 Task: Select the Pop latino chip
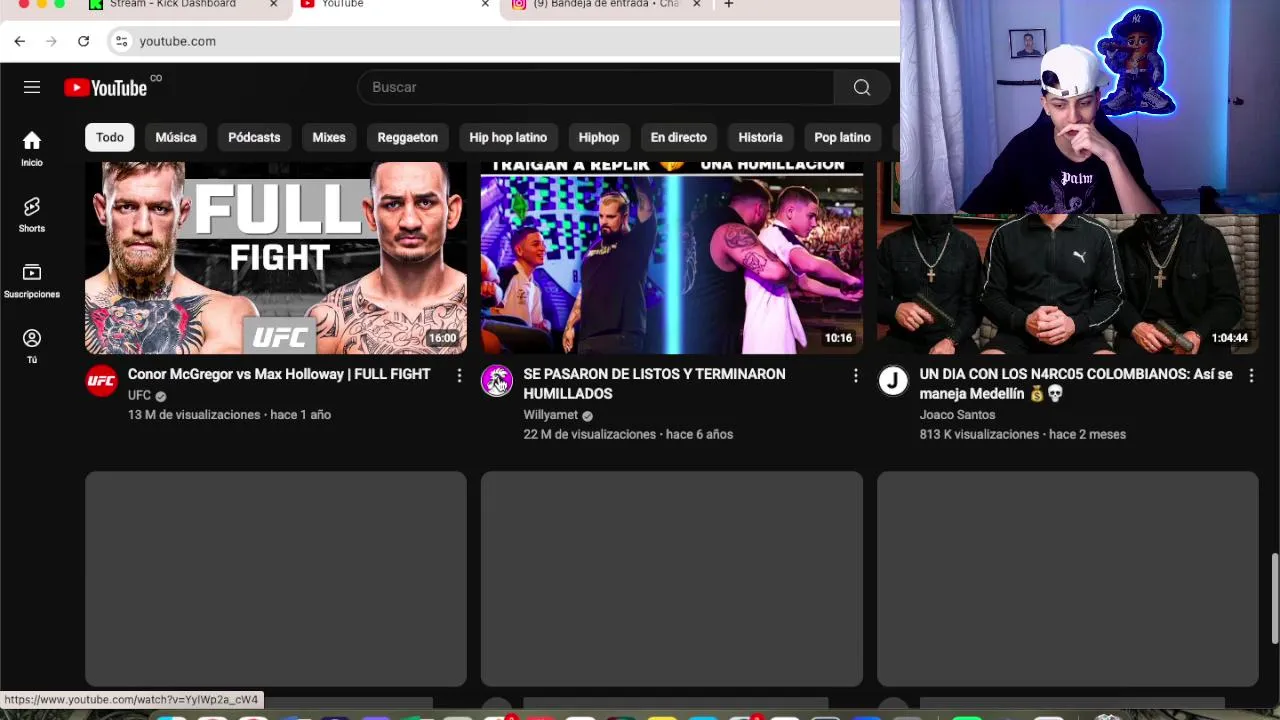(x=842, y=137)
